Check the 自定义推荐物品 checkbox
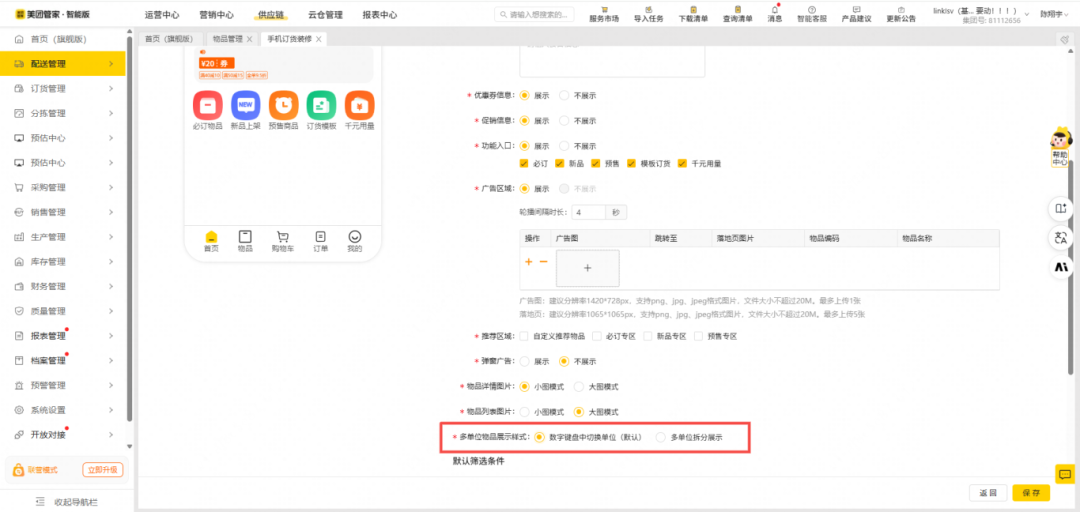The height and width of the screenshot is (512, 1080). (x=524, y=336)
